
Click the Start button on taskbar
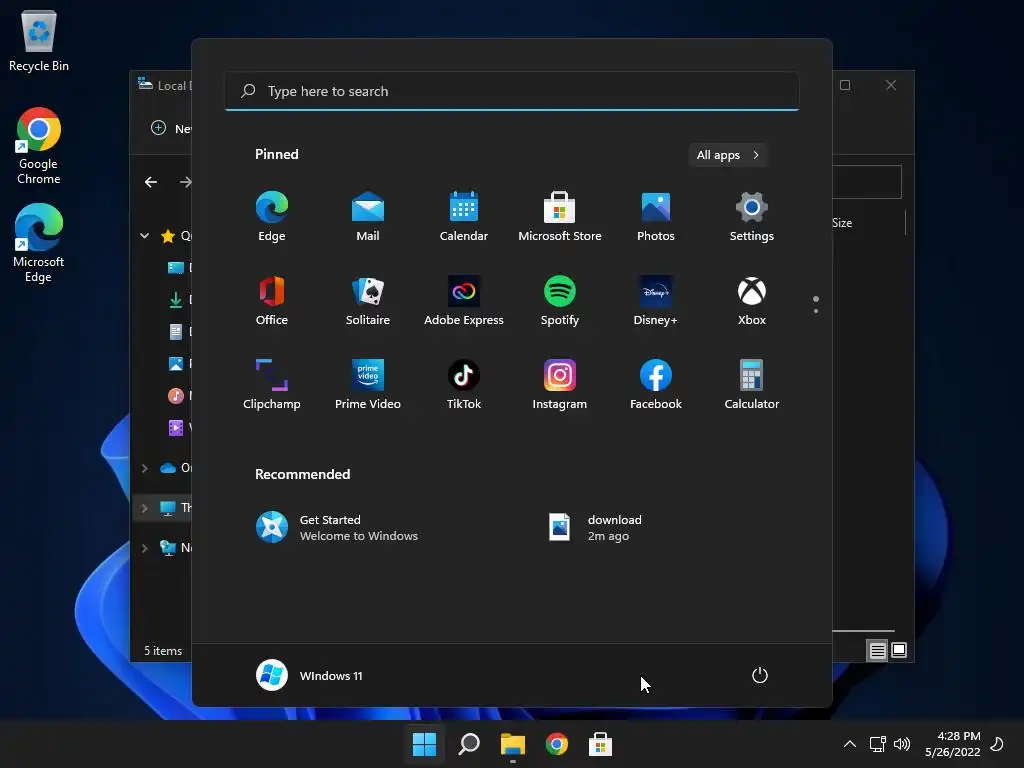click(x=424, y=744)
